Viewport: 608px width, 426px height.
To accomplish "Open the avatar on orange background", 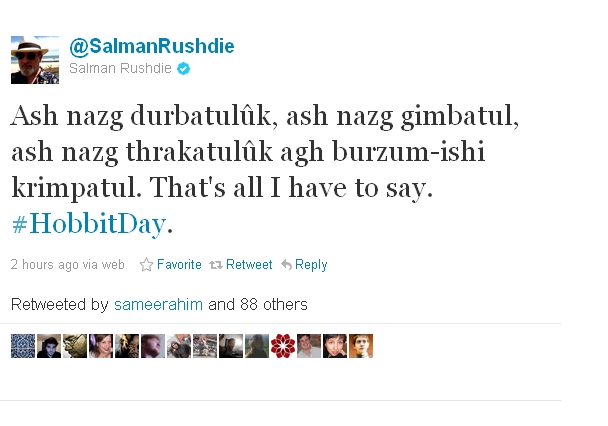I will (x=361, y=346).
